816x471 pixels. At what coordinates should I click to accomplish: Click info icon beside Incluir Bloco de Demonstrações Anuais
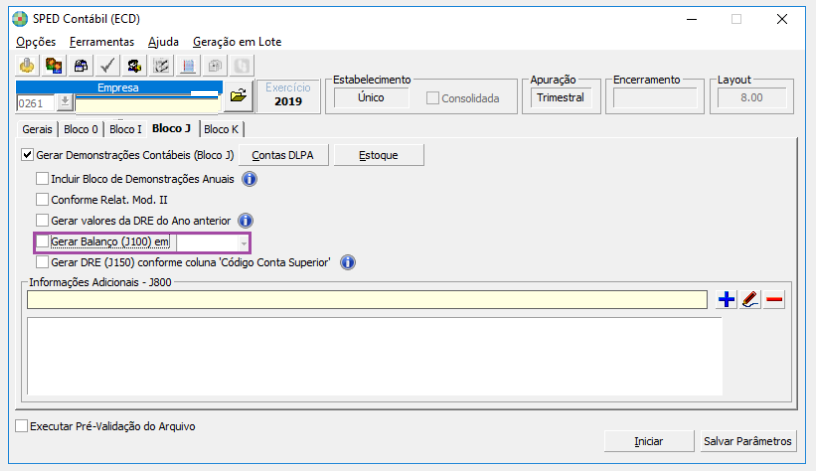pyautogui.click(x=250, y=179)
